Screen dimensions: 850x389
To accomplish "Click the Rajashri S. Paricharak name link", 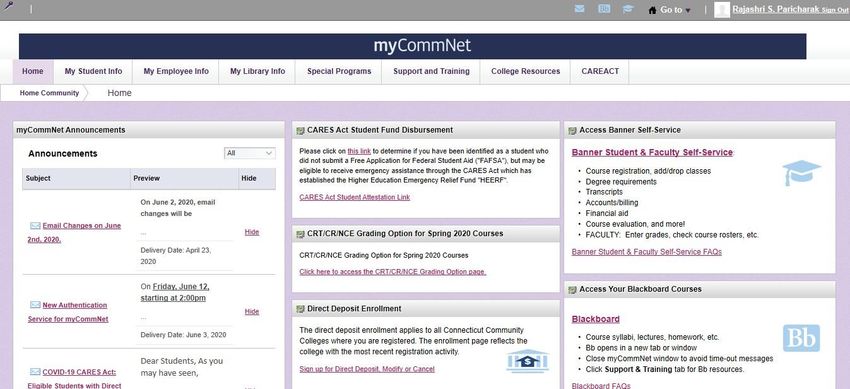I will click(776, 9).
